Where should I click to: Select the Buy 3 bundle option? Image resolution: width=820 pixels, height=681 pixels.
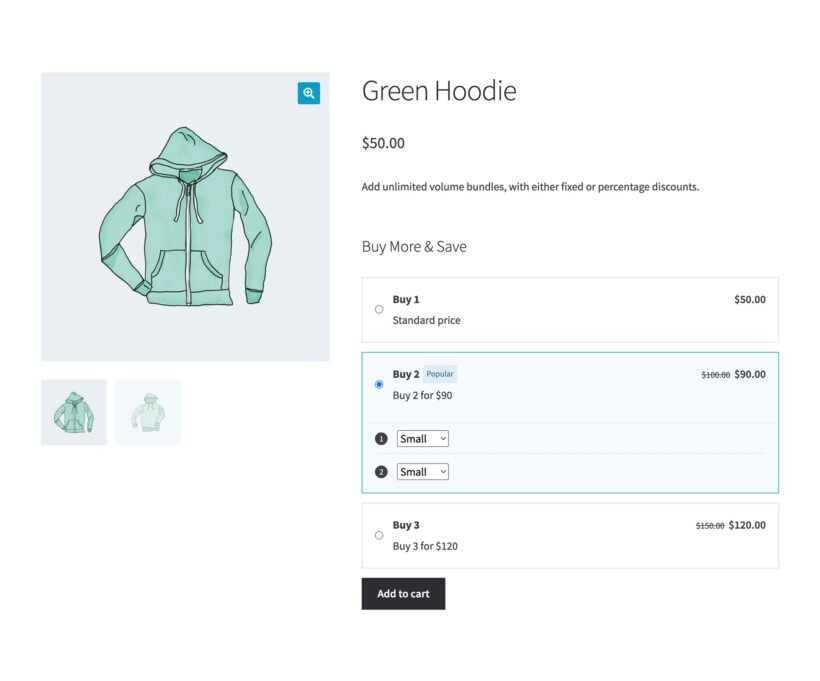(x=379, y=535)
